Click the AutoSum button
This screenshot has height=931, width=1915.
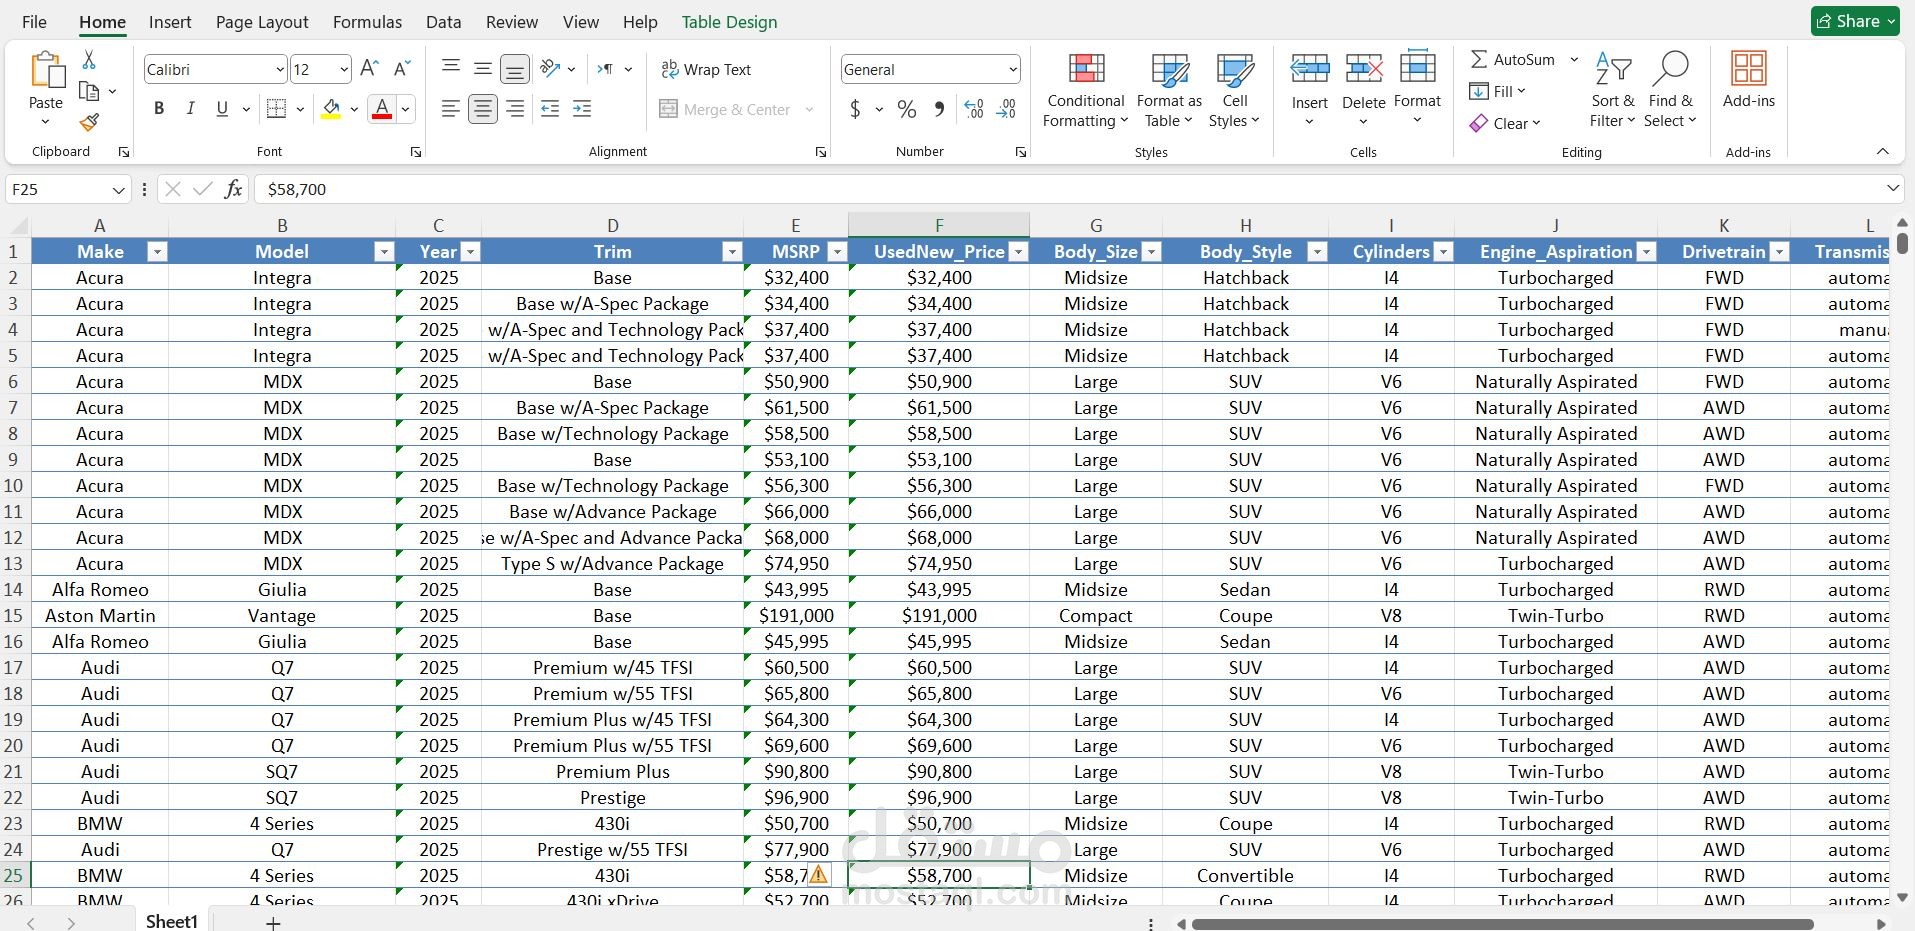(x=1513, y=60)
